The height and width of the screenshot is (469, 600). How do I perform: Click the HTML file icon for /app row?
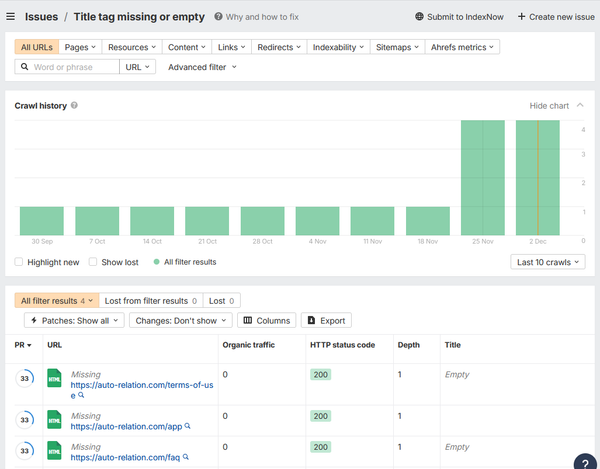click(x=54, y=419)
